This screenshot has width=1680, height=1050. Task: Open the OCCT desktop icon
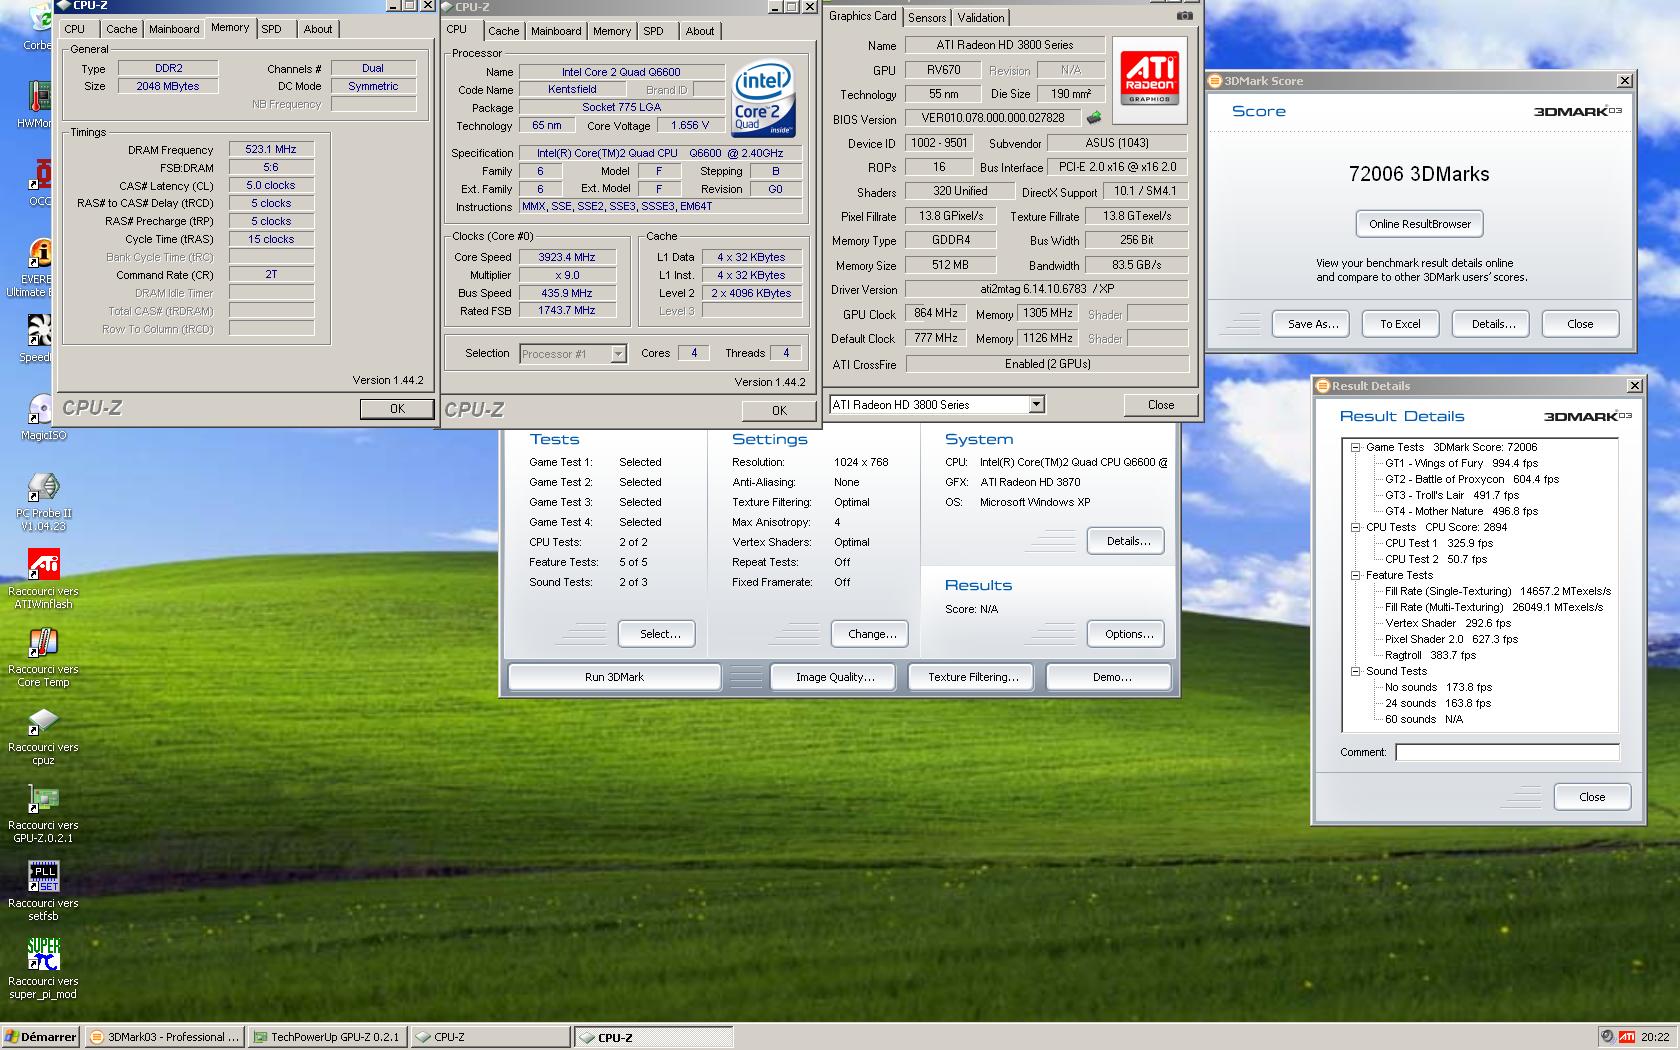point(40,175)
